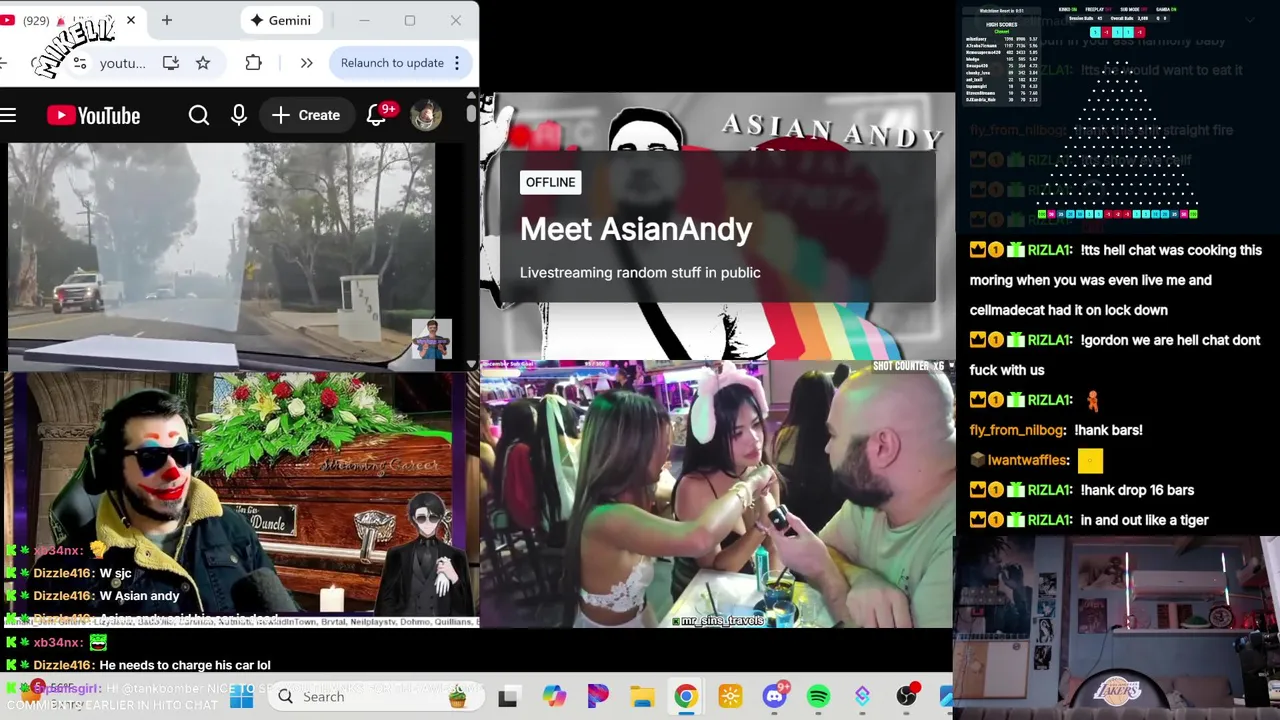This screenshot has width=1280, height=720.
Task: Click Iwantwaffles chat username
Action: click(1029, 460)
